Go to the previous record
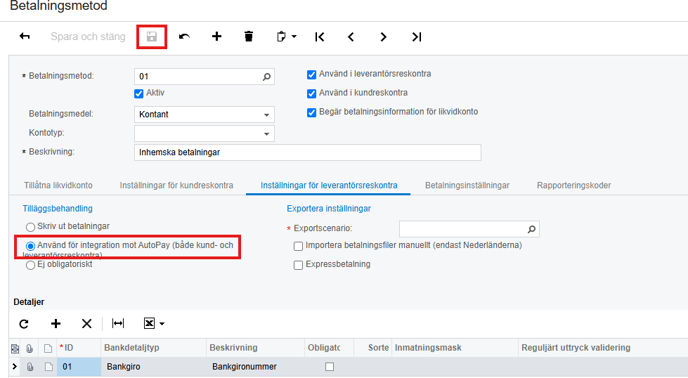This screenshot has height=378, width=688. (x=351, y=37)
